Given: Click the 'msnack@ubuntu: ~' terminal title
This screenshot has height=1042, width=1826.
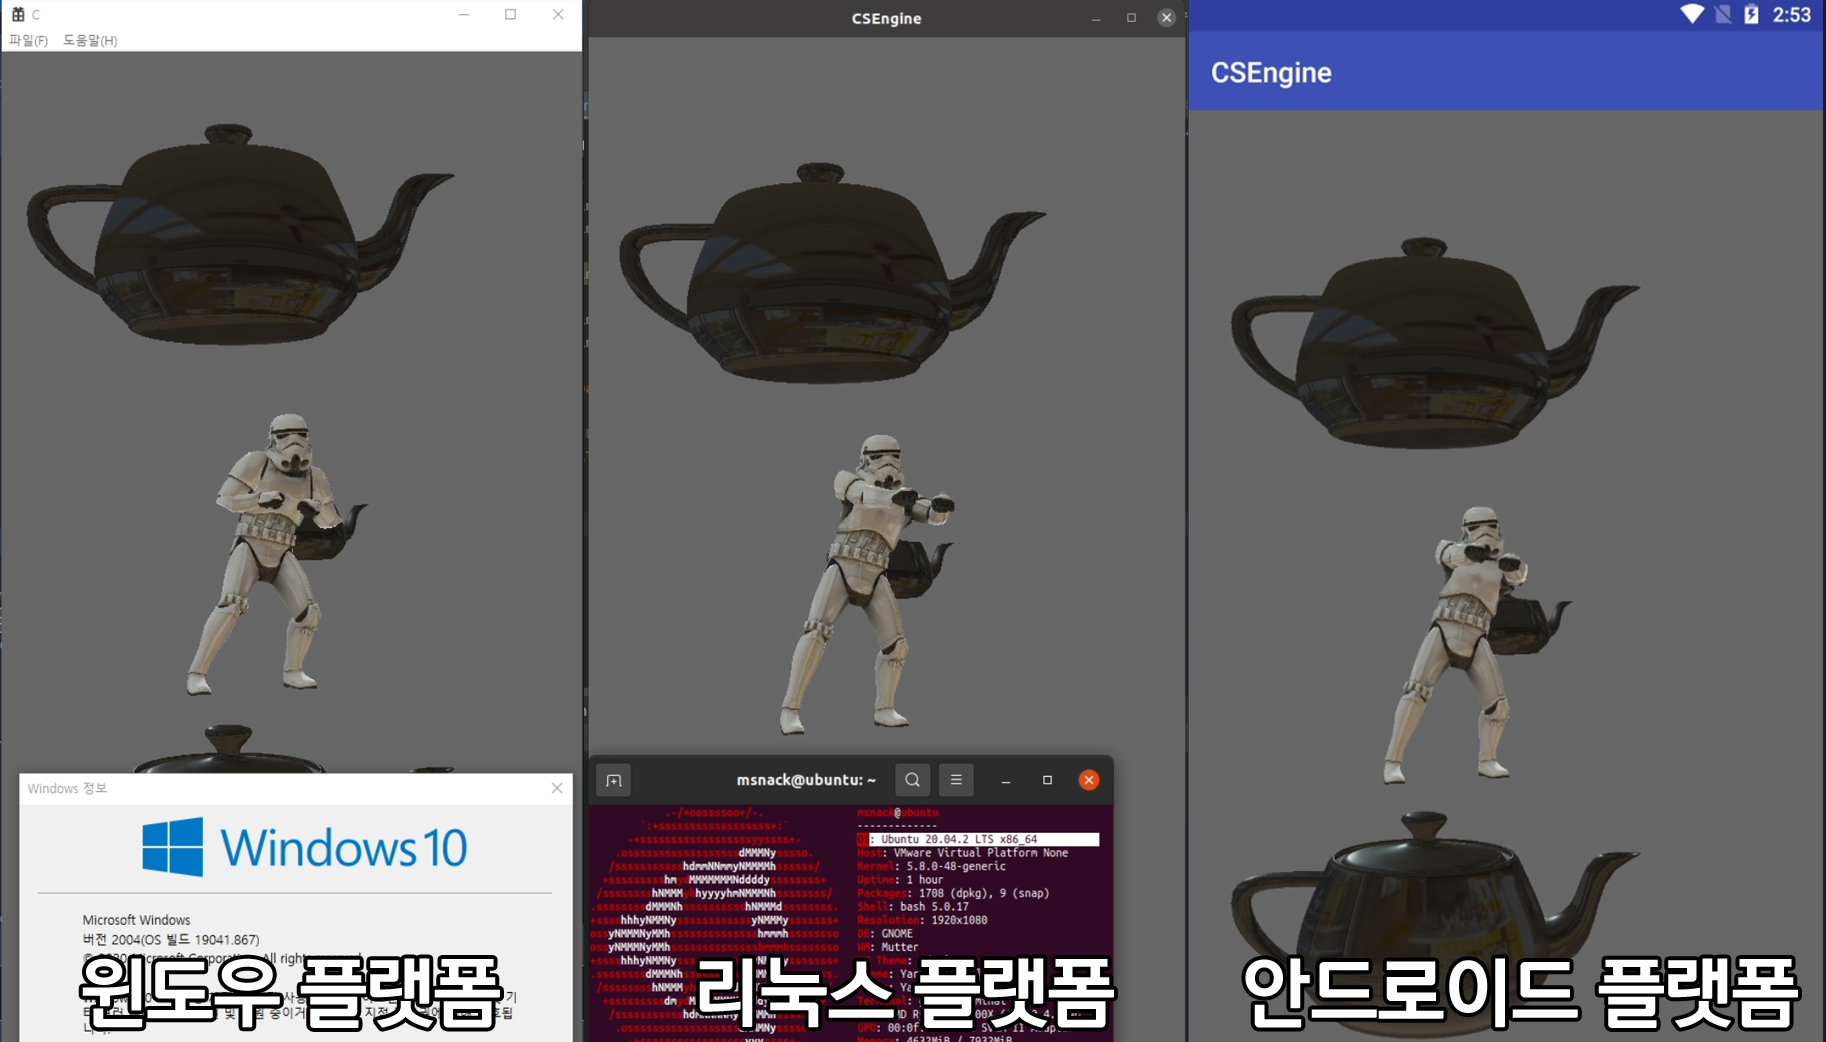Looking at the screenshot, I should coord(806,780).
